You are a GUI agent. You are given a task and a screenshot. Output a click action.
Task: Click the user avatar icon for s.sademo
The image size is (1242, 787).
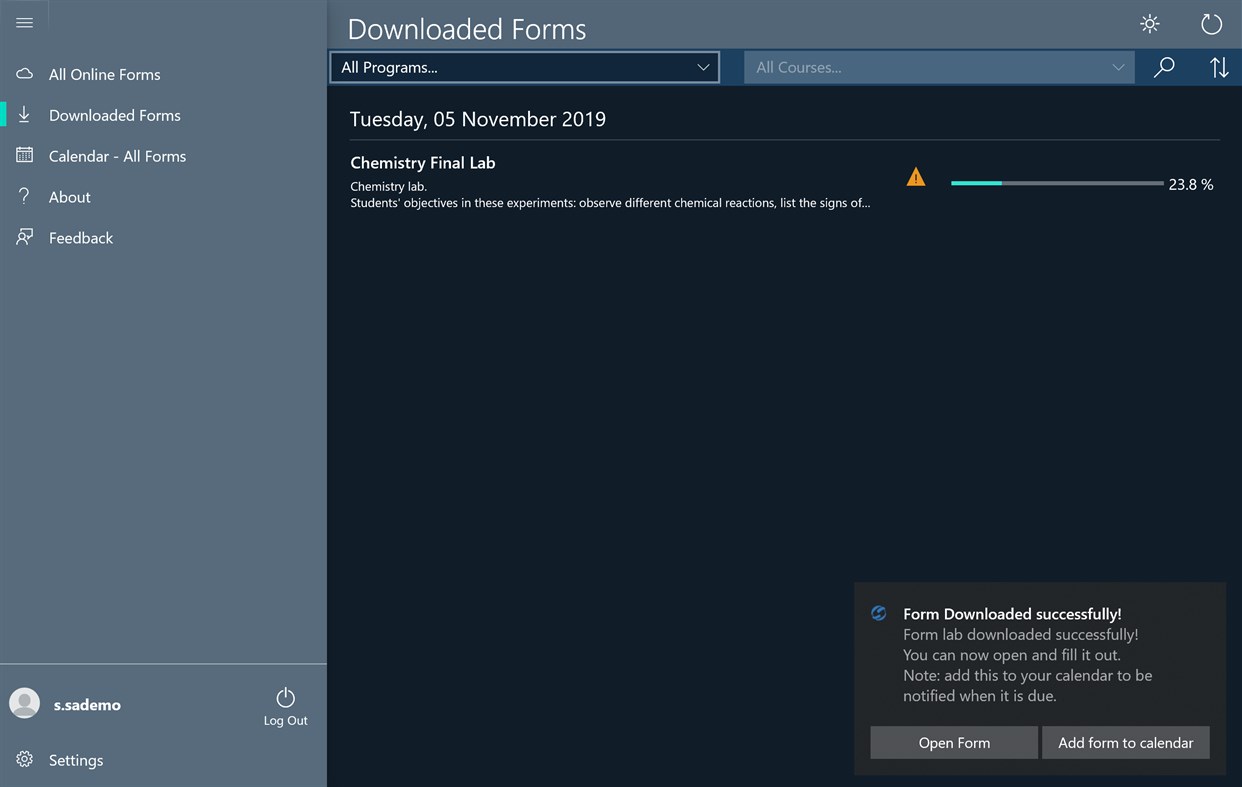[25, 703]
